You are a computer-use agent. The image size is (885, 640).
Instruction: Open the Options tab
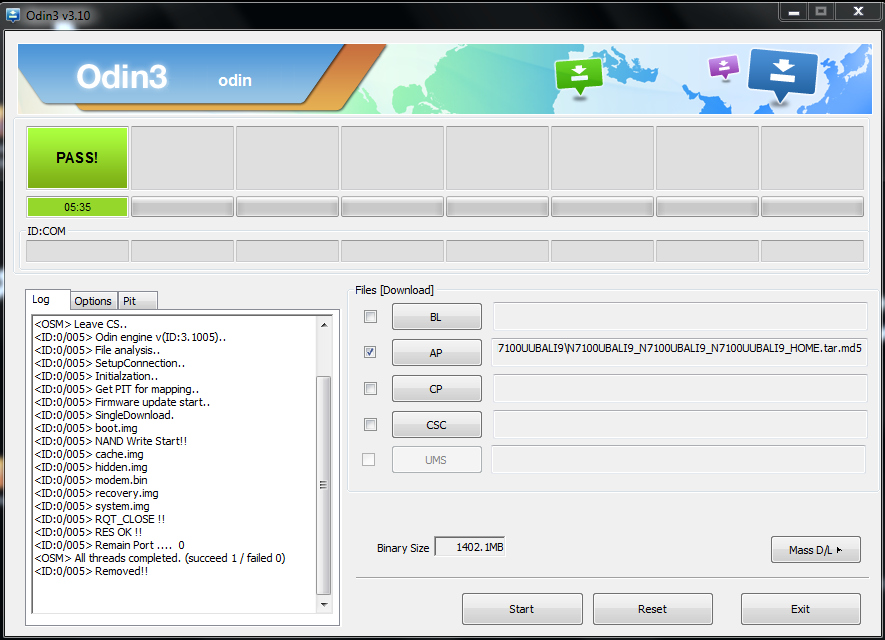[x=93, y=301]
